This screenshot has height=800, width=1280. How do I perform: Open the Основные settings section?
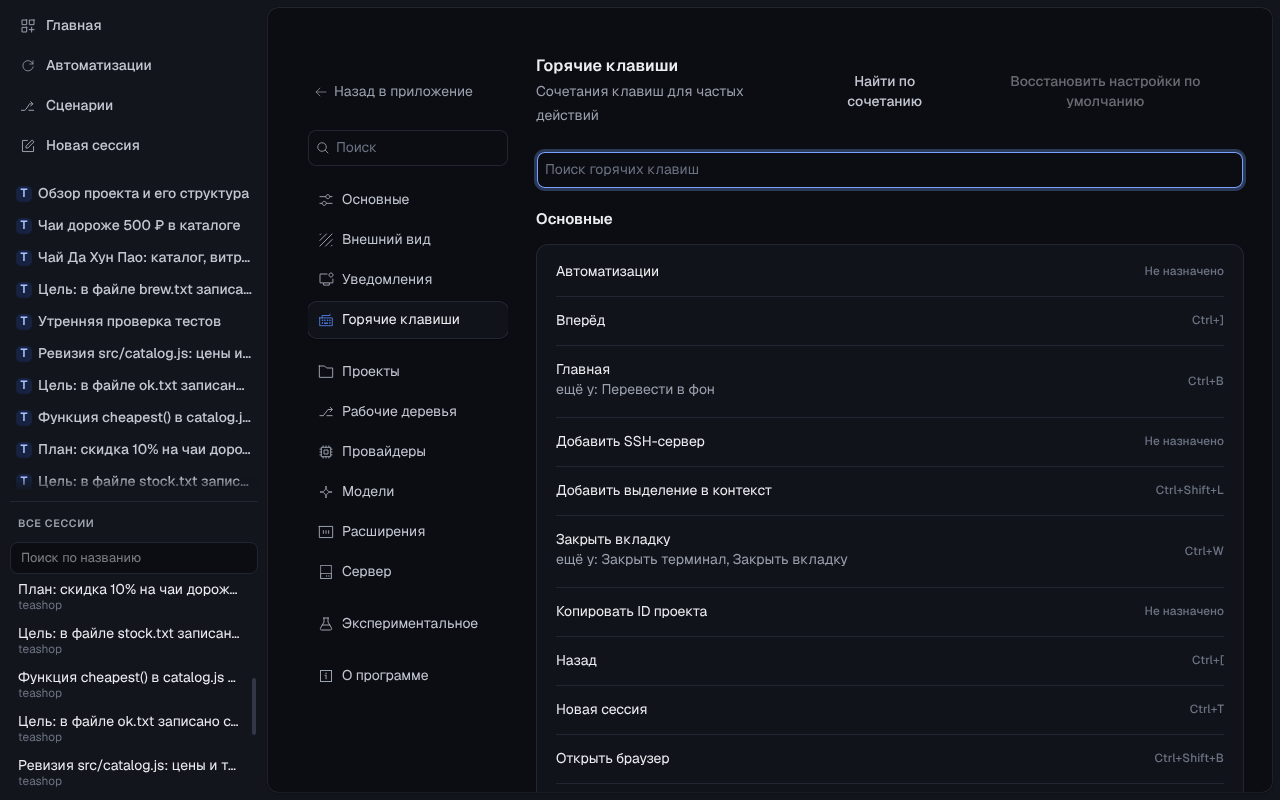408,200
